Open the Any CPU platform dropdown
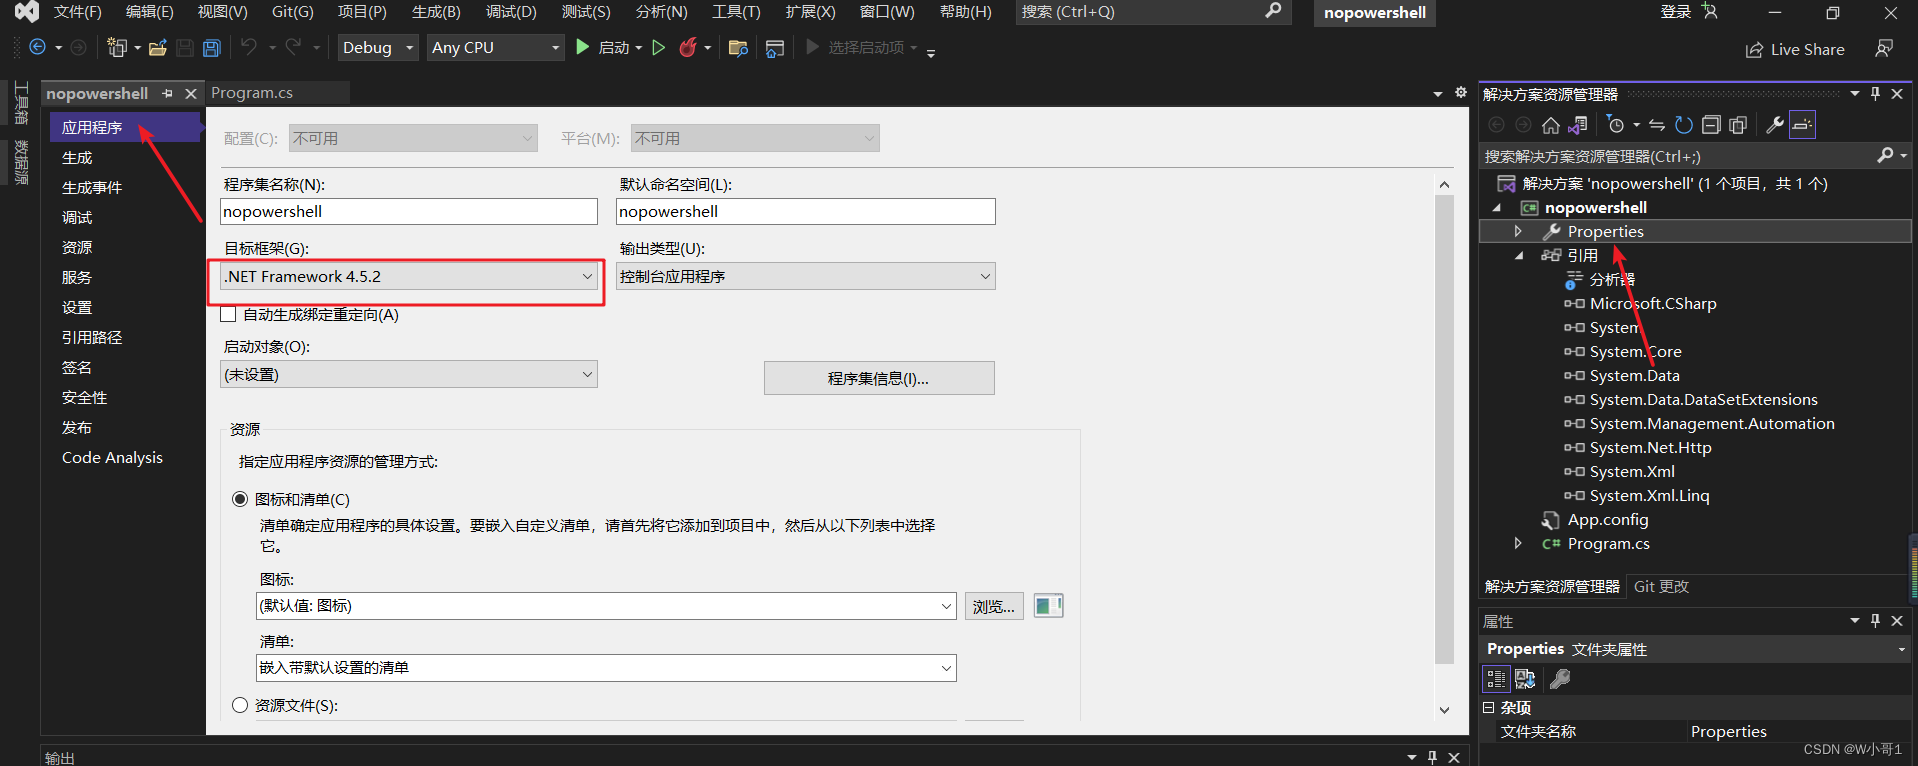The image size is (1918, 766). tap(496, 47)
